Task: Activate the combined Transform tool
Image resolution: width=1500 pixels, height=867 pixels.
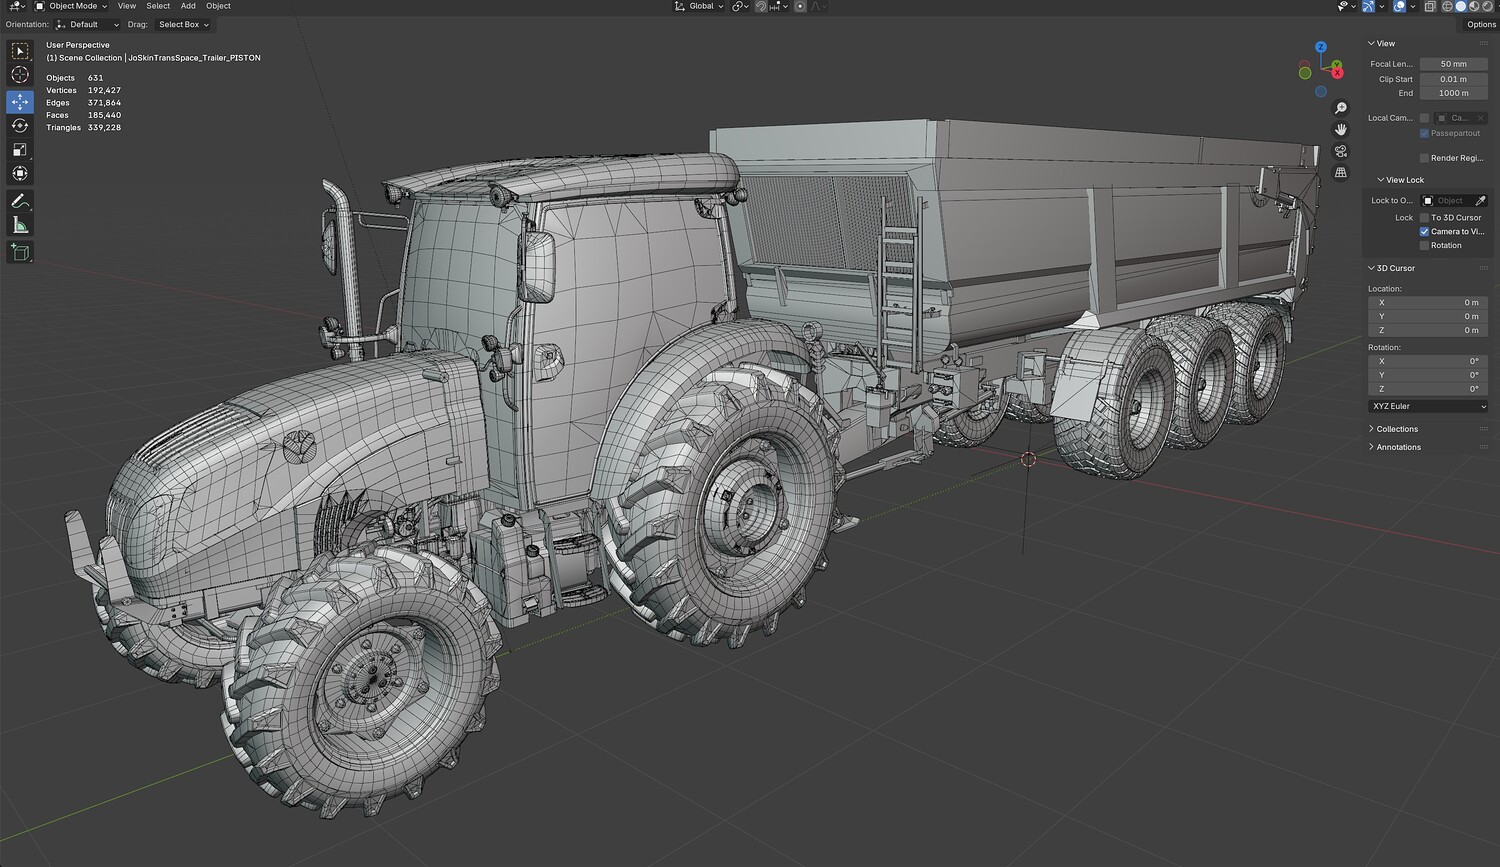Action: 20,174
